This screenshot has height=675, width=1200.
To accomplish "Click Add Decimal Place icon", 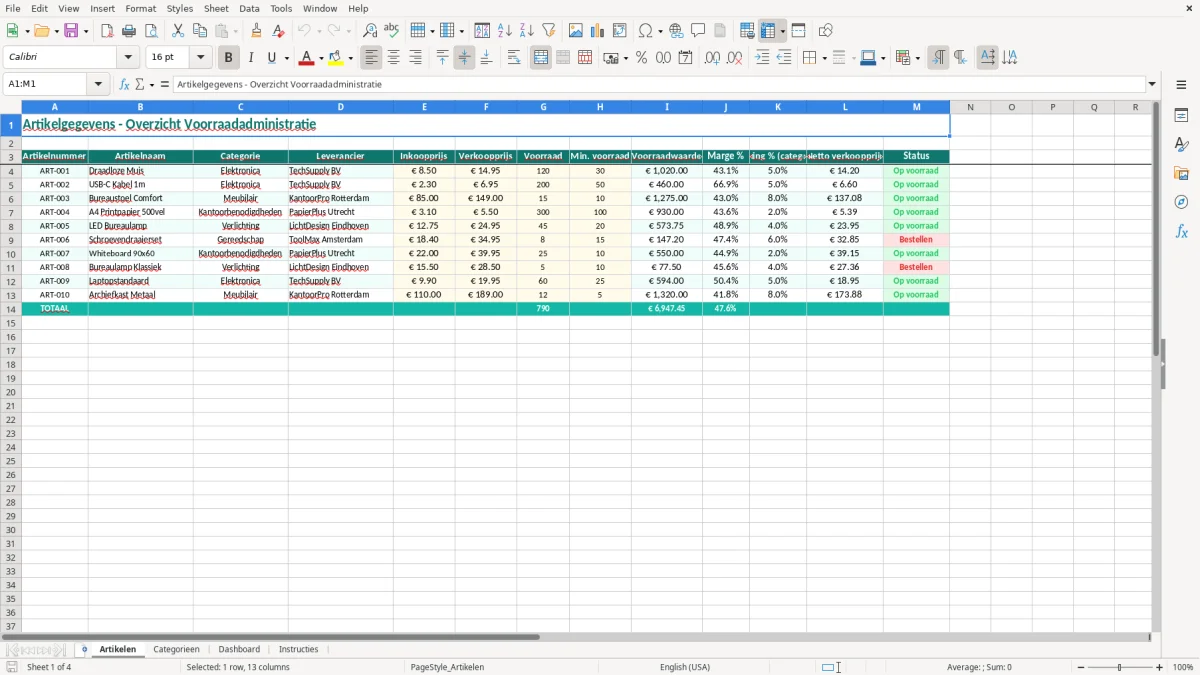I will (x=713, y=58).
